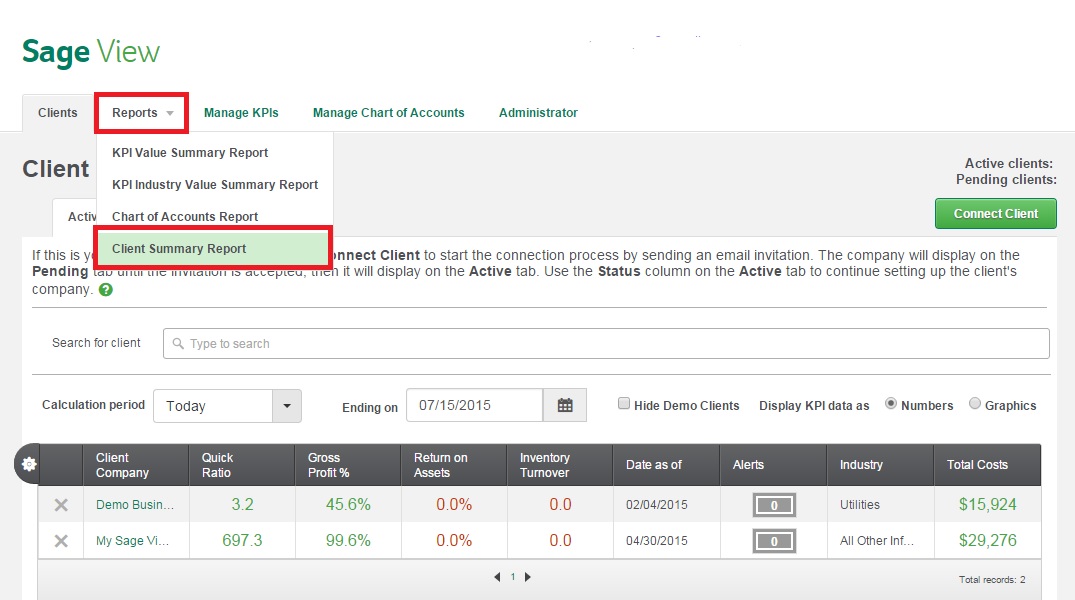The image size is (1075, 600).
Task: Open the KPI Value Summary Report
Action: (190, 153)
